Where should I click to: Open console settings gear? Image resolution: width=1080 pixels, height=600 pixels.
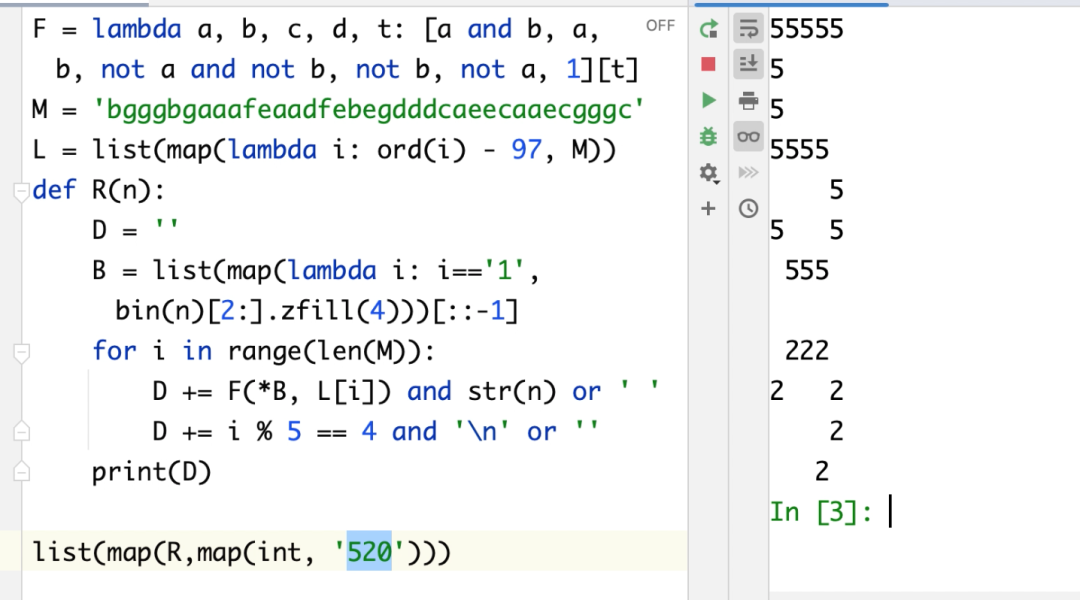point(709,173)
